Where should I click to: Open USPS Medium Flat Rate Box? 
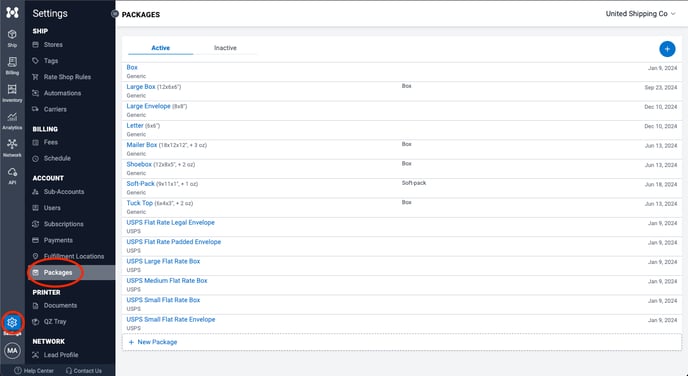click(167, 280)
